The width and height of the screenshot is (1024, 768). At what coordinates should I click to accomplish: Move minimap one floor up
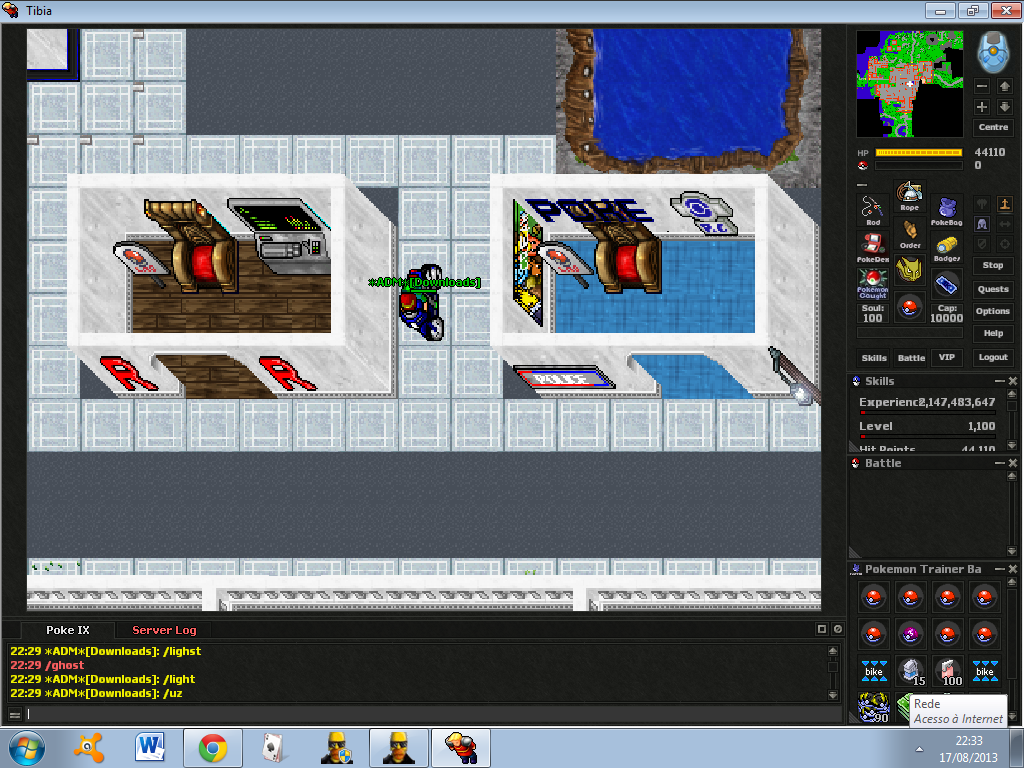tap(1004, 86)
